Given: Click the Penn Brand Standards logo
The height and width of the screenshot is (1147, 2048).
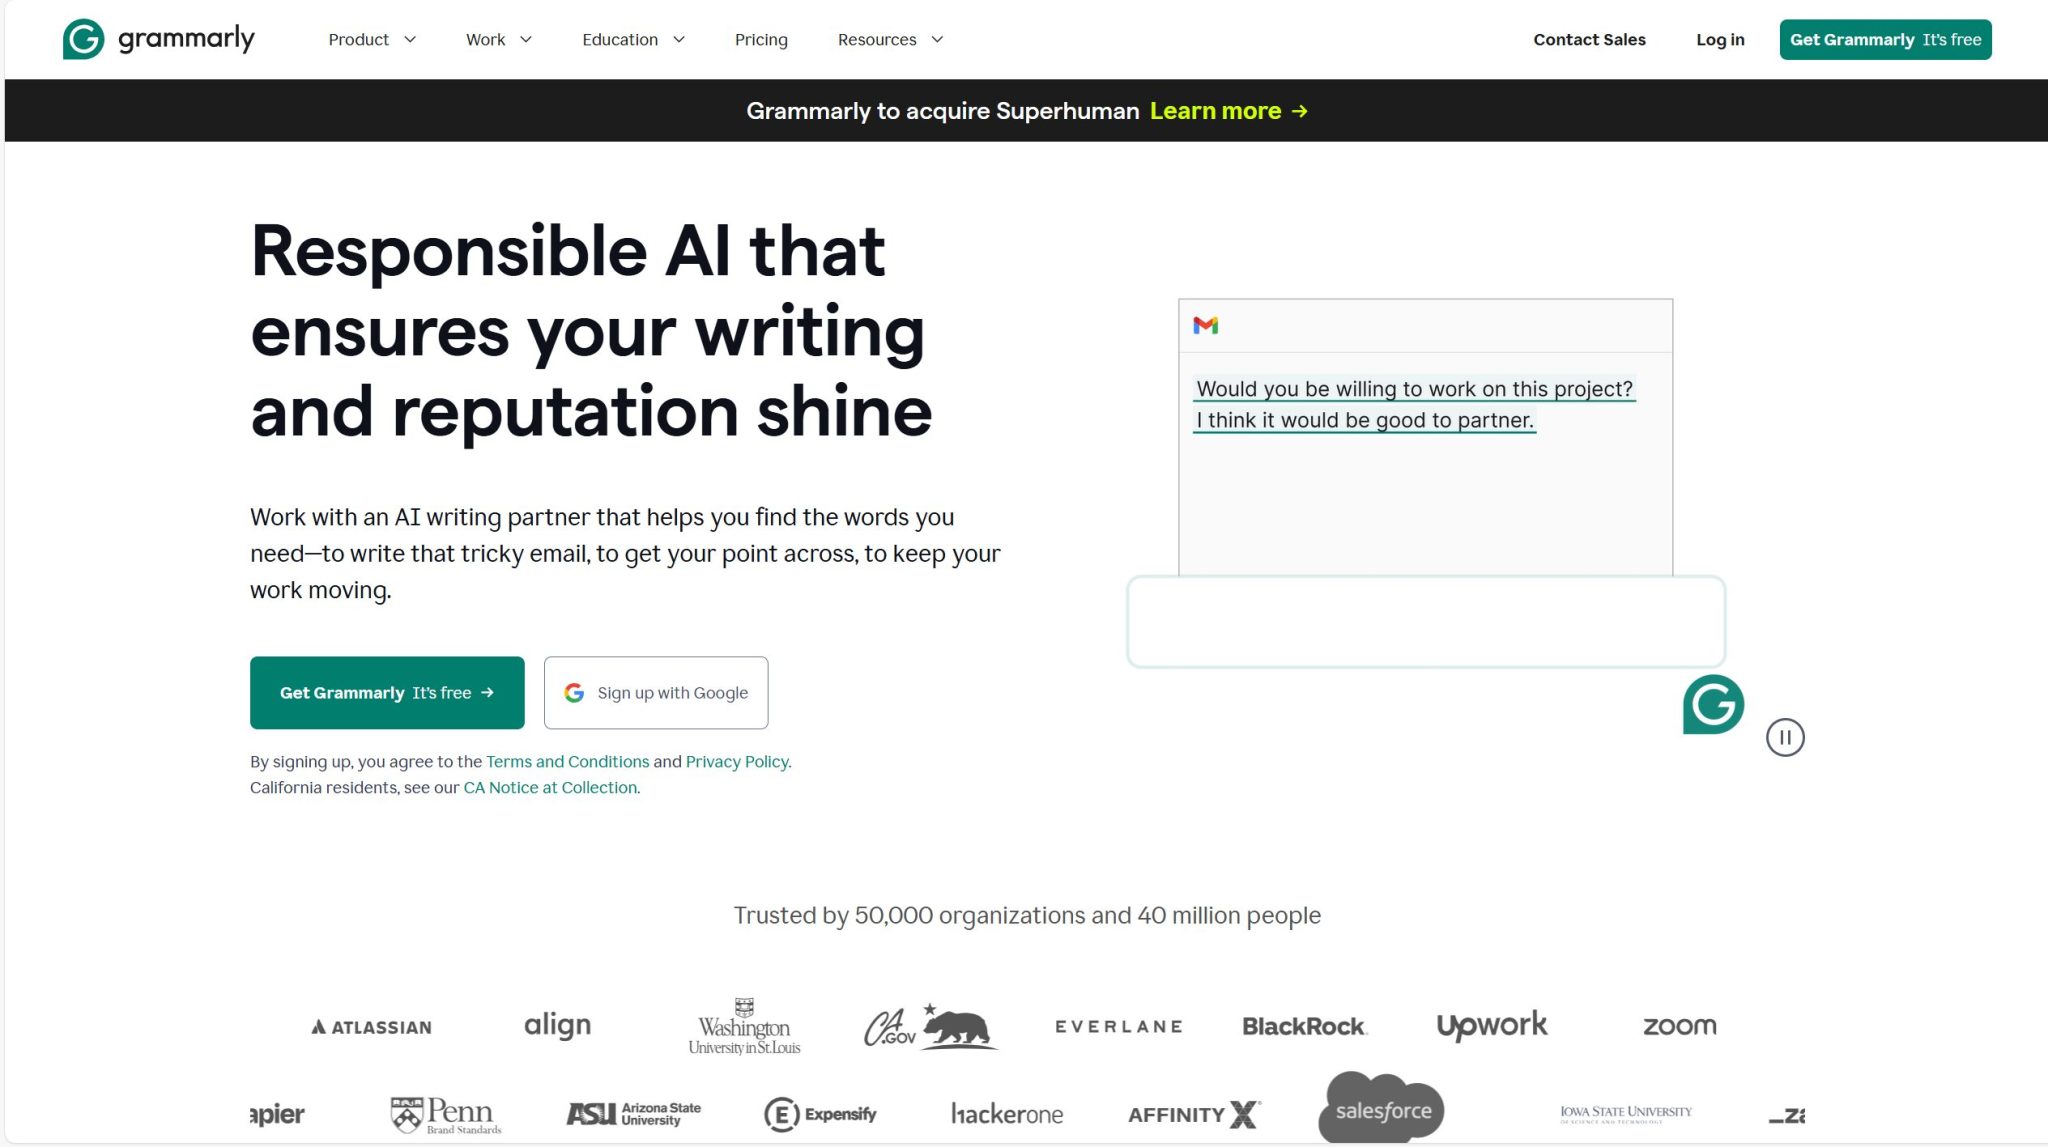Looking at the screenshot, I should point(446,1115).
